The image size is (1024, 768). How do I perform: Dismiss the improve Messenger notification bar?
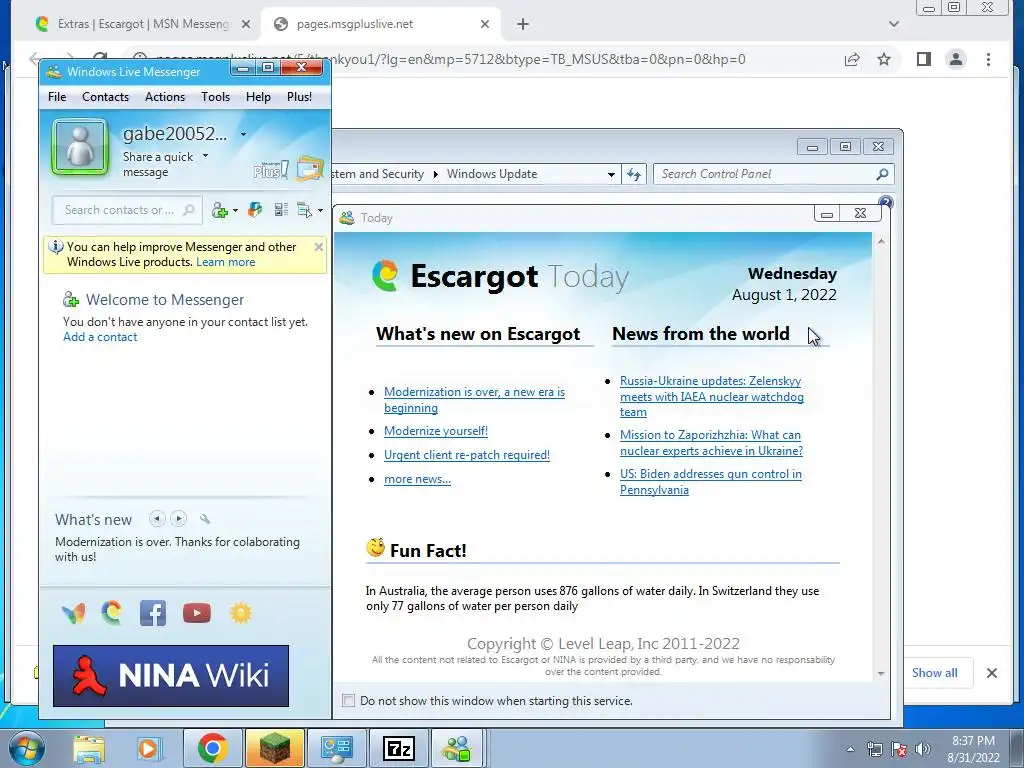[x=319, y=247]
